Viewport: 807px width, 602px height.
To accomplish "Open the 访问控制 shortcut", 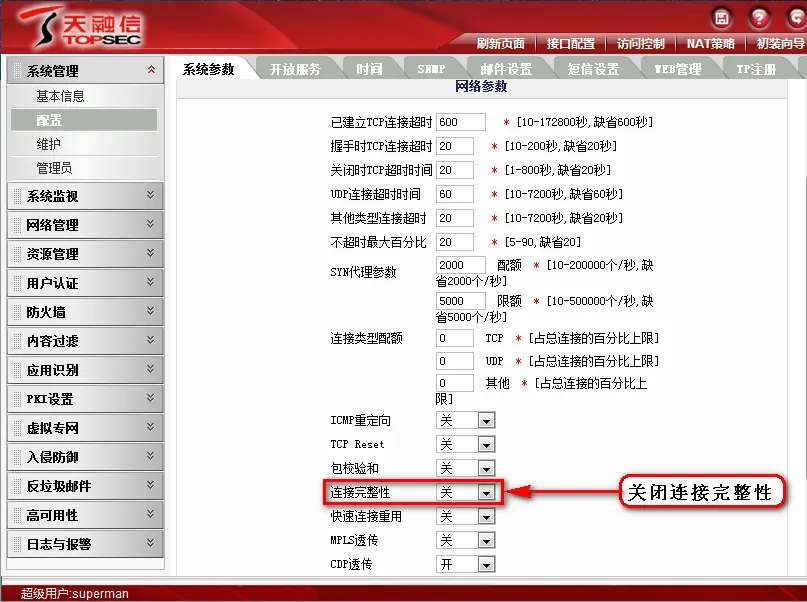I will tap(640, 44).
